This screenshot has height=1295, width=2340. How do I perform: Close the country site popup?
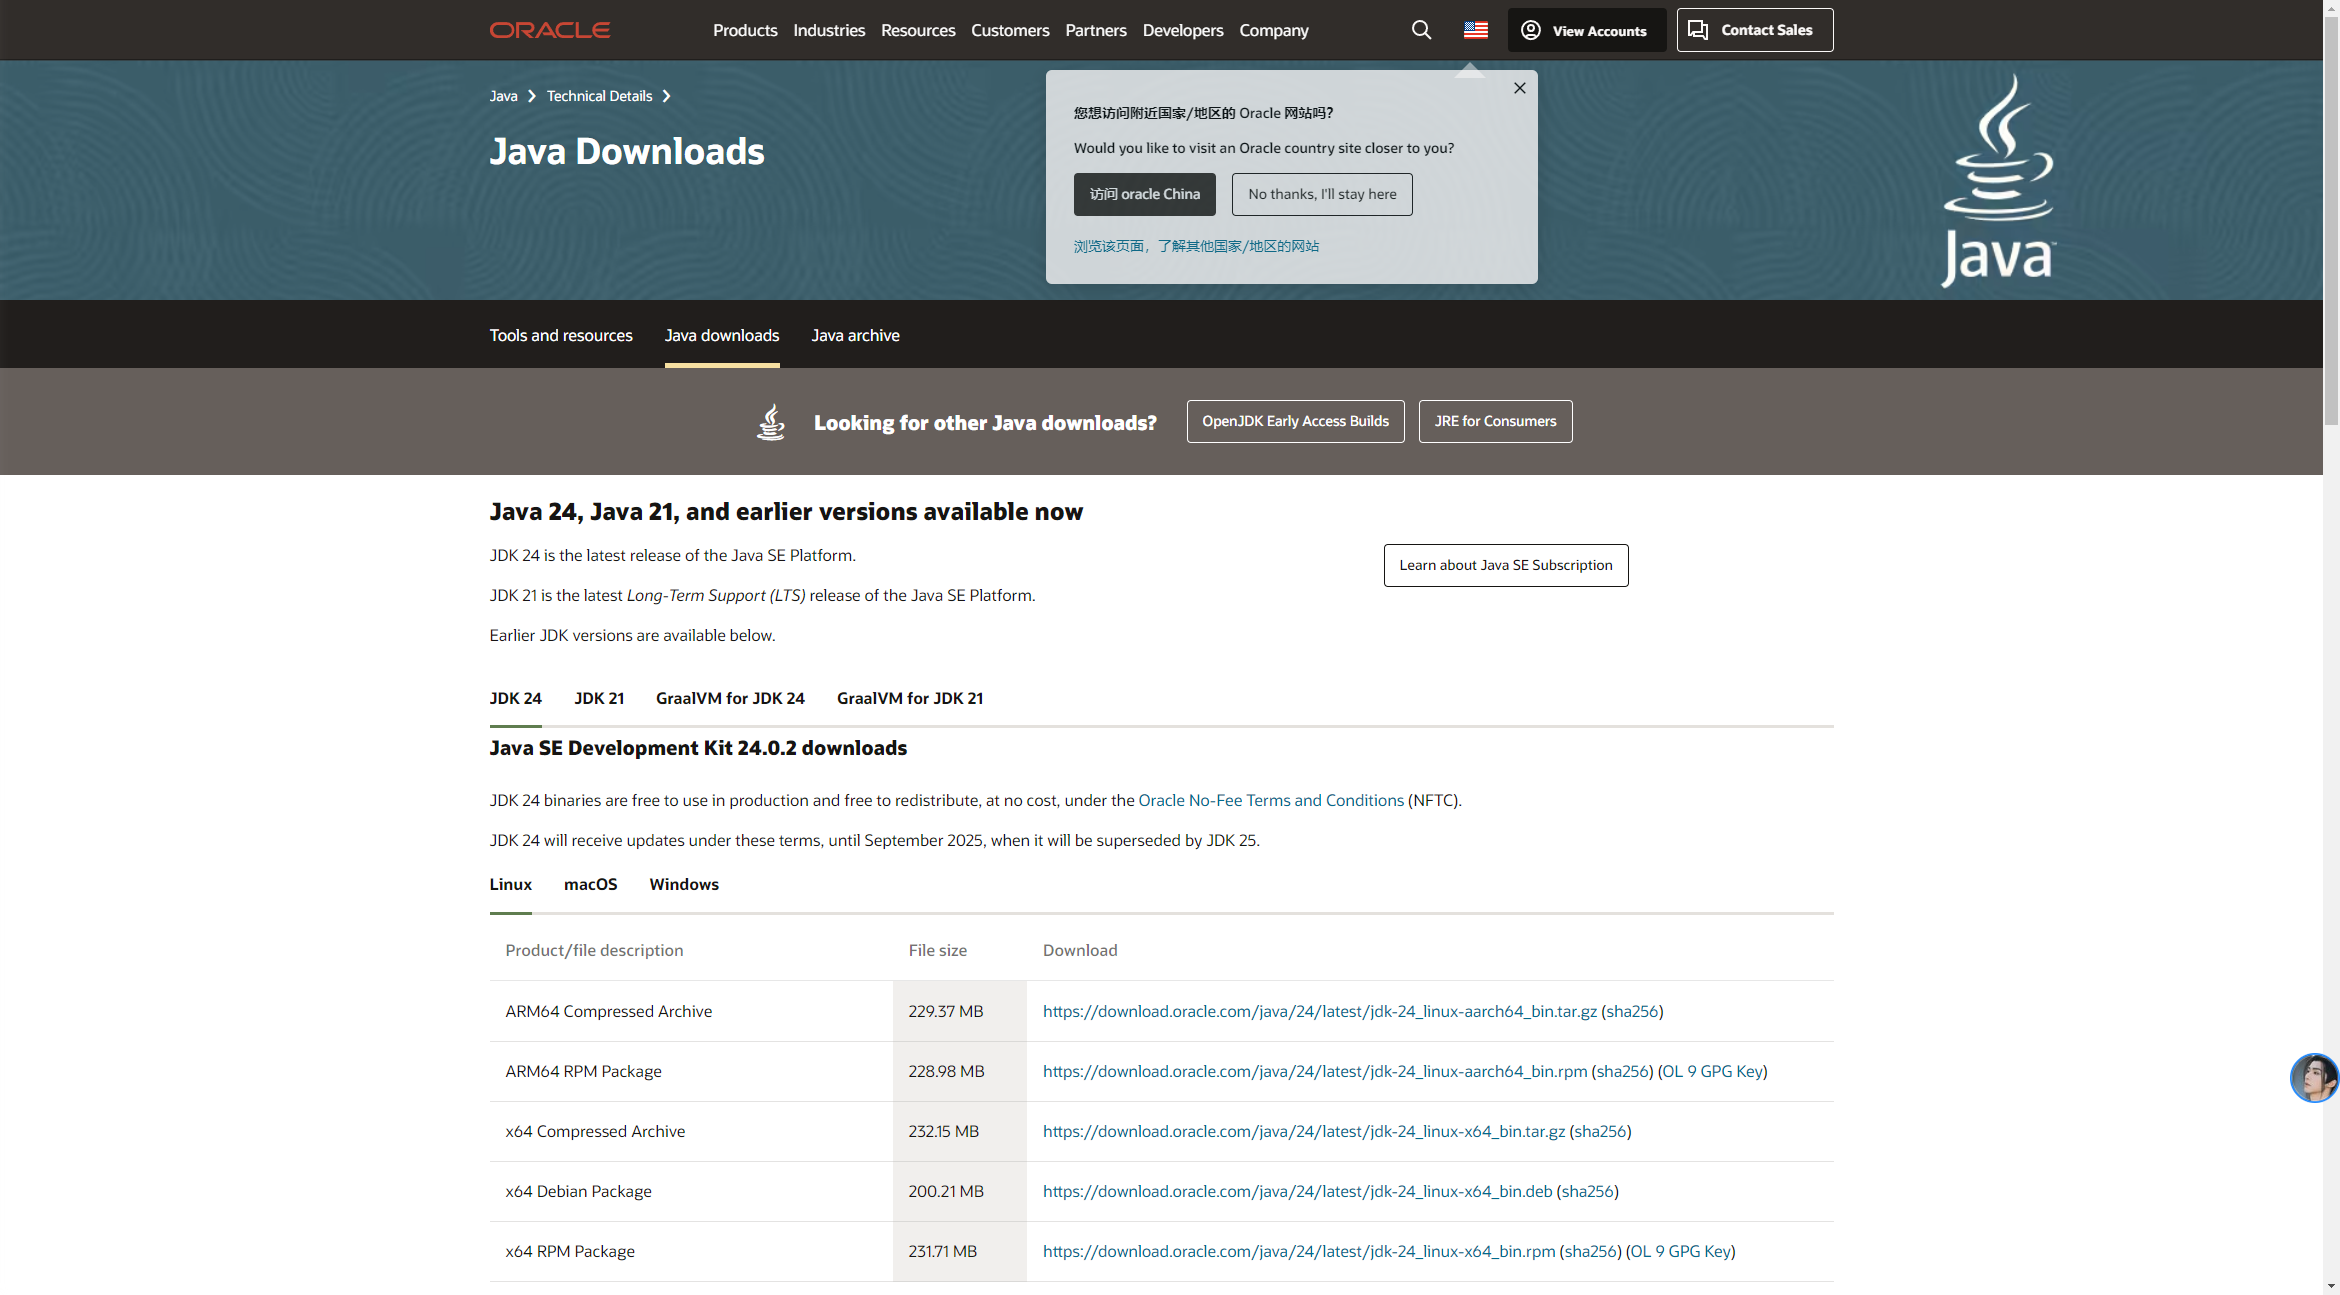[1519, 88]
